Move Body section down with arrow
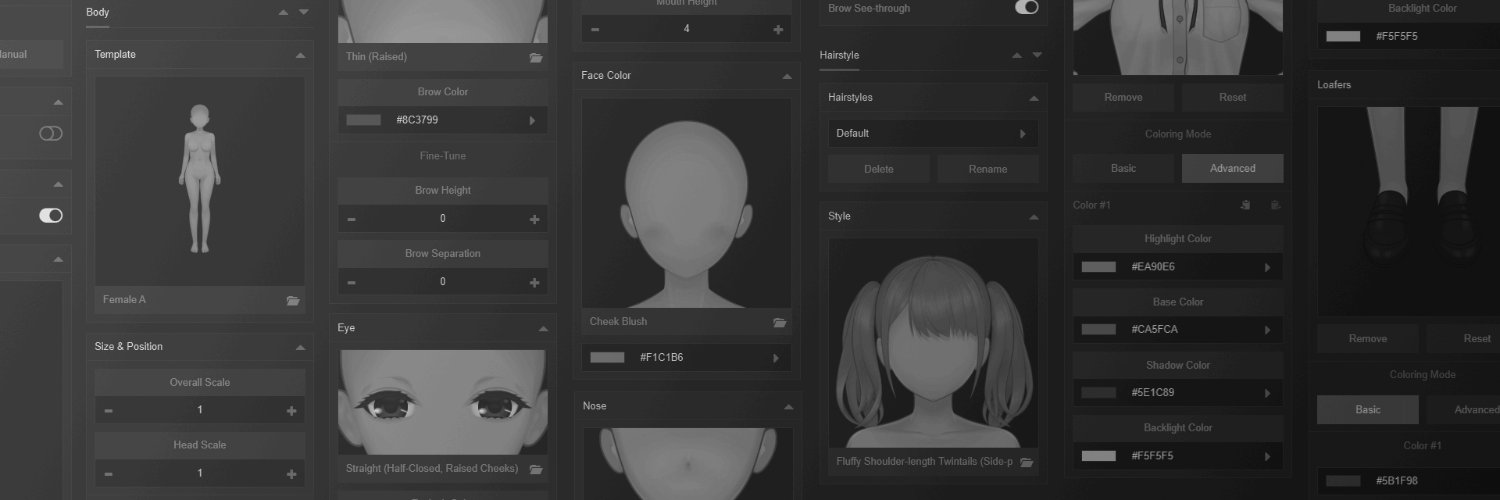Image resolution: width=1500 pixels, height=500 pixels. 303,13
